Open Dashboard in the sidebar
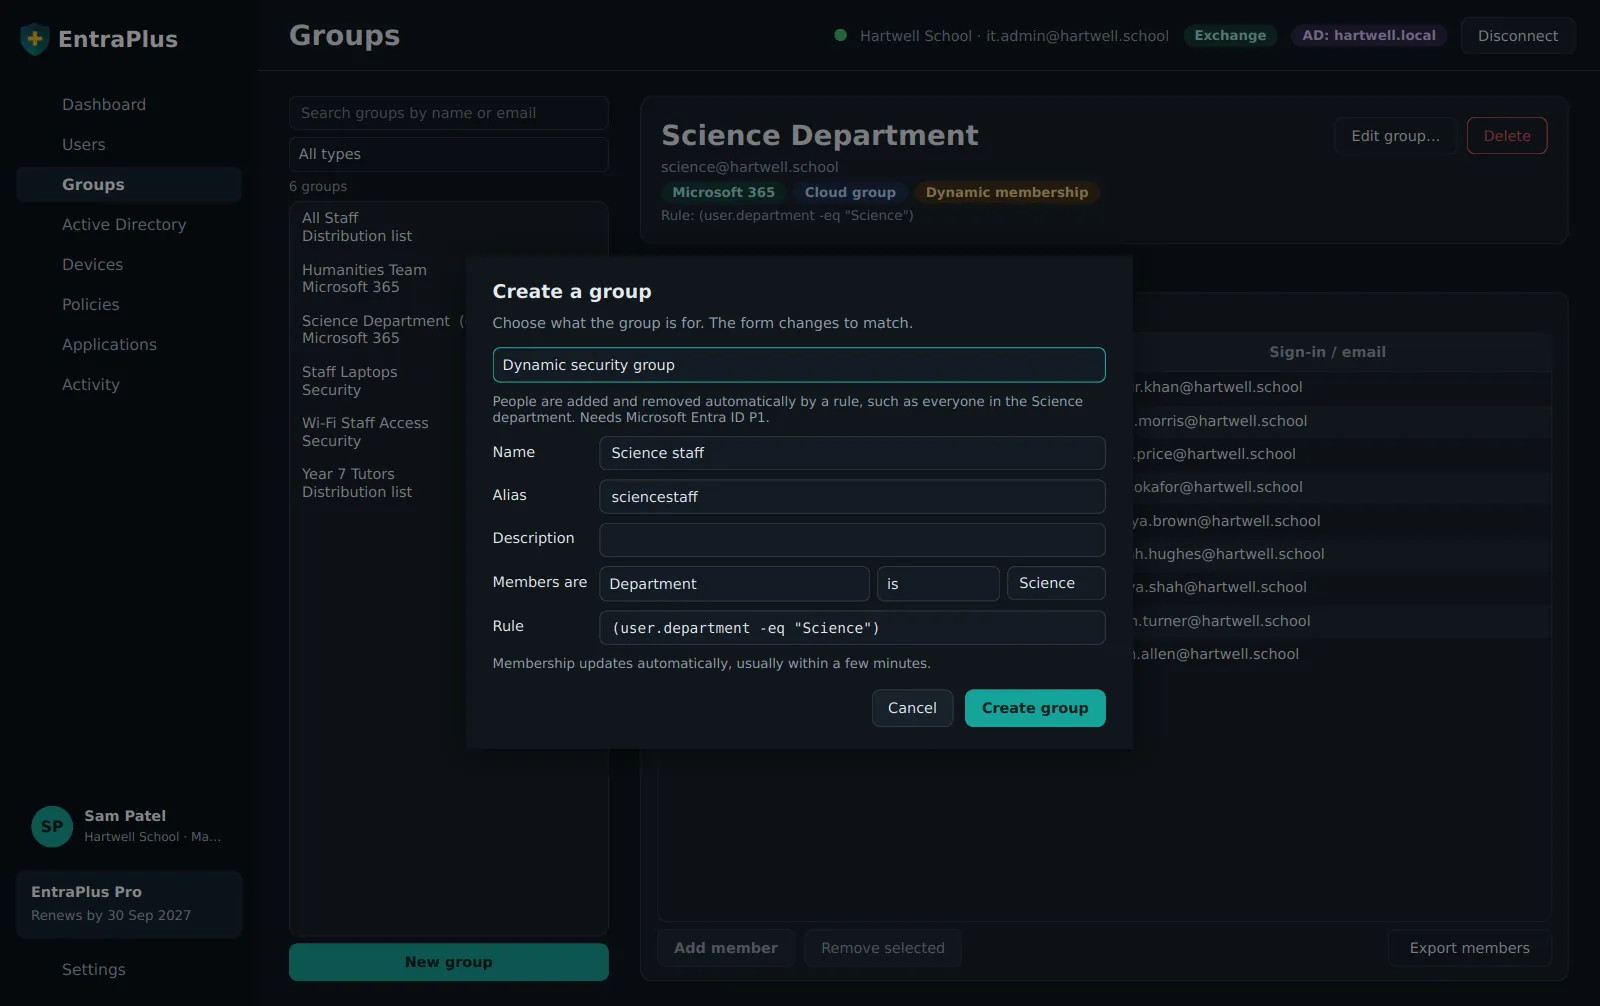 click(x=129, y=105)
